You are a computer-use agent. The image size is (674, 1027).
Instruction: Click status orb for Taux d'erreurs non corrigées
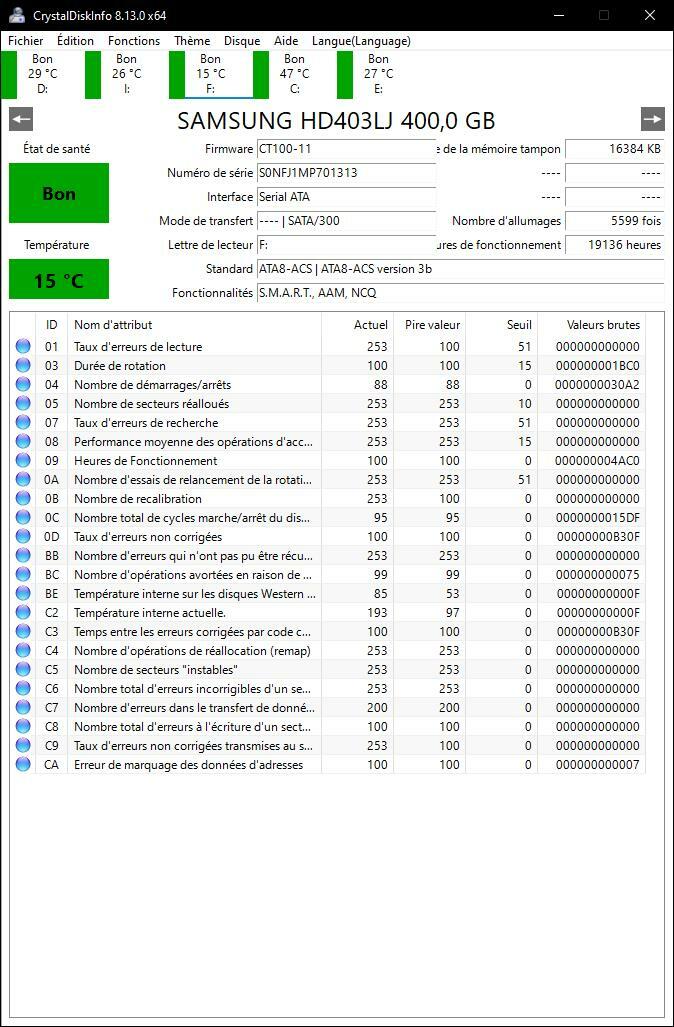pos(23,536)
